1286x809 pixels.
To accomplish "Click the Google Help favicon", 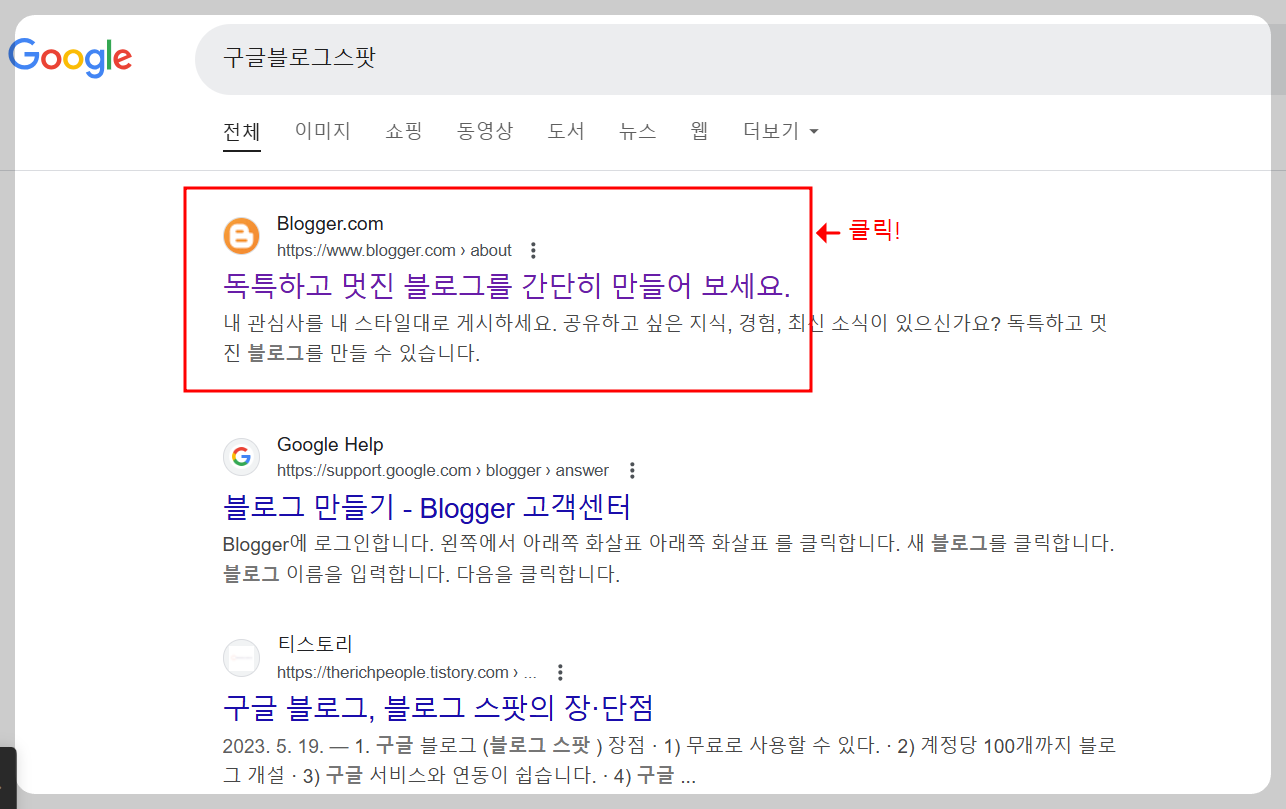I will [x=240, y=458].
